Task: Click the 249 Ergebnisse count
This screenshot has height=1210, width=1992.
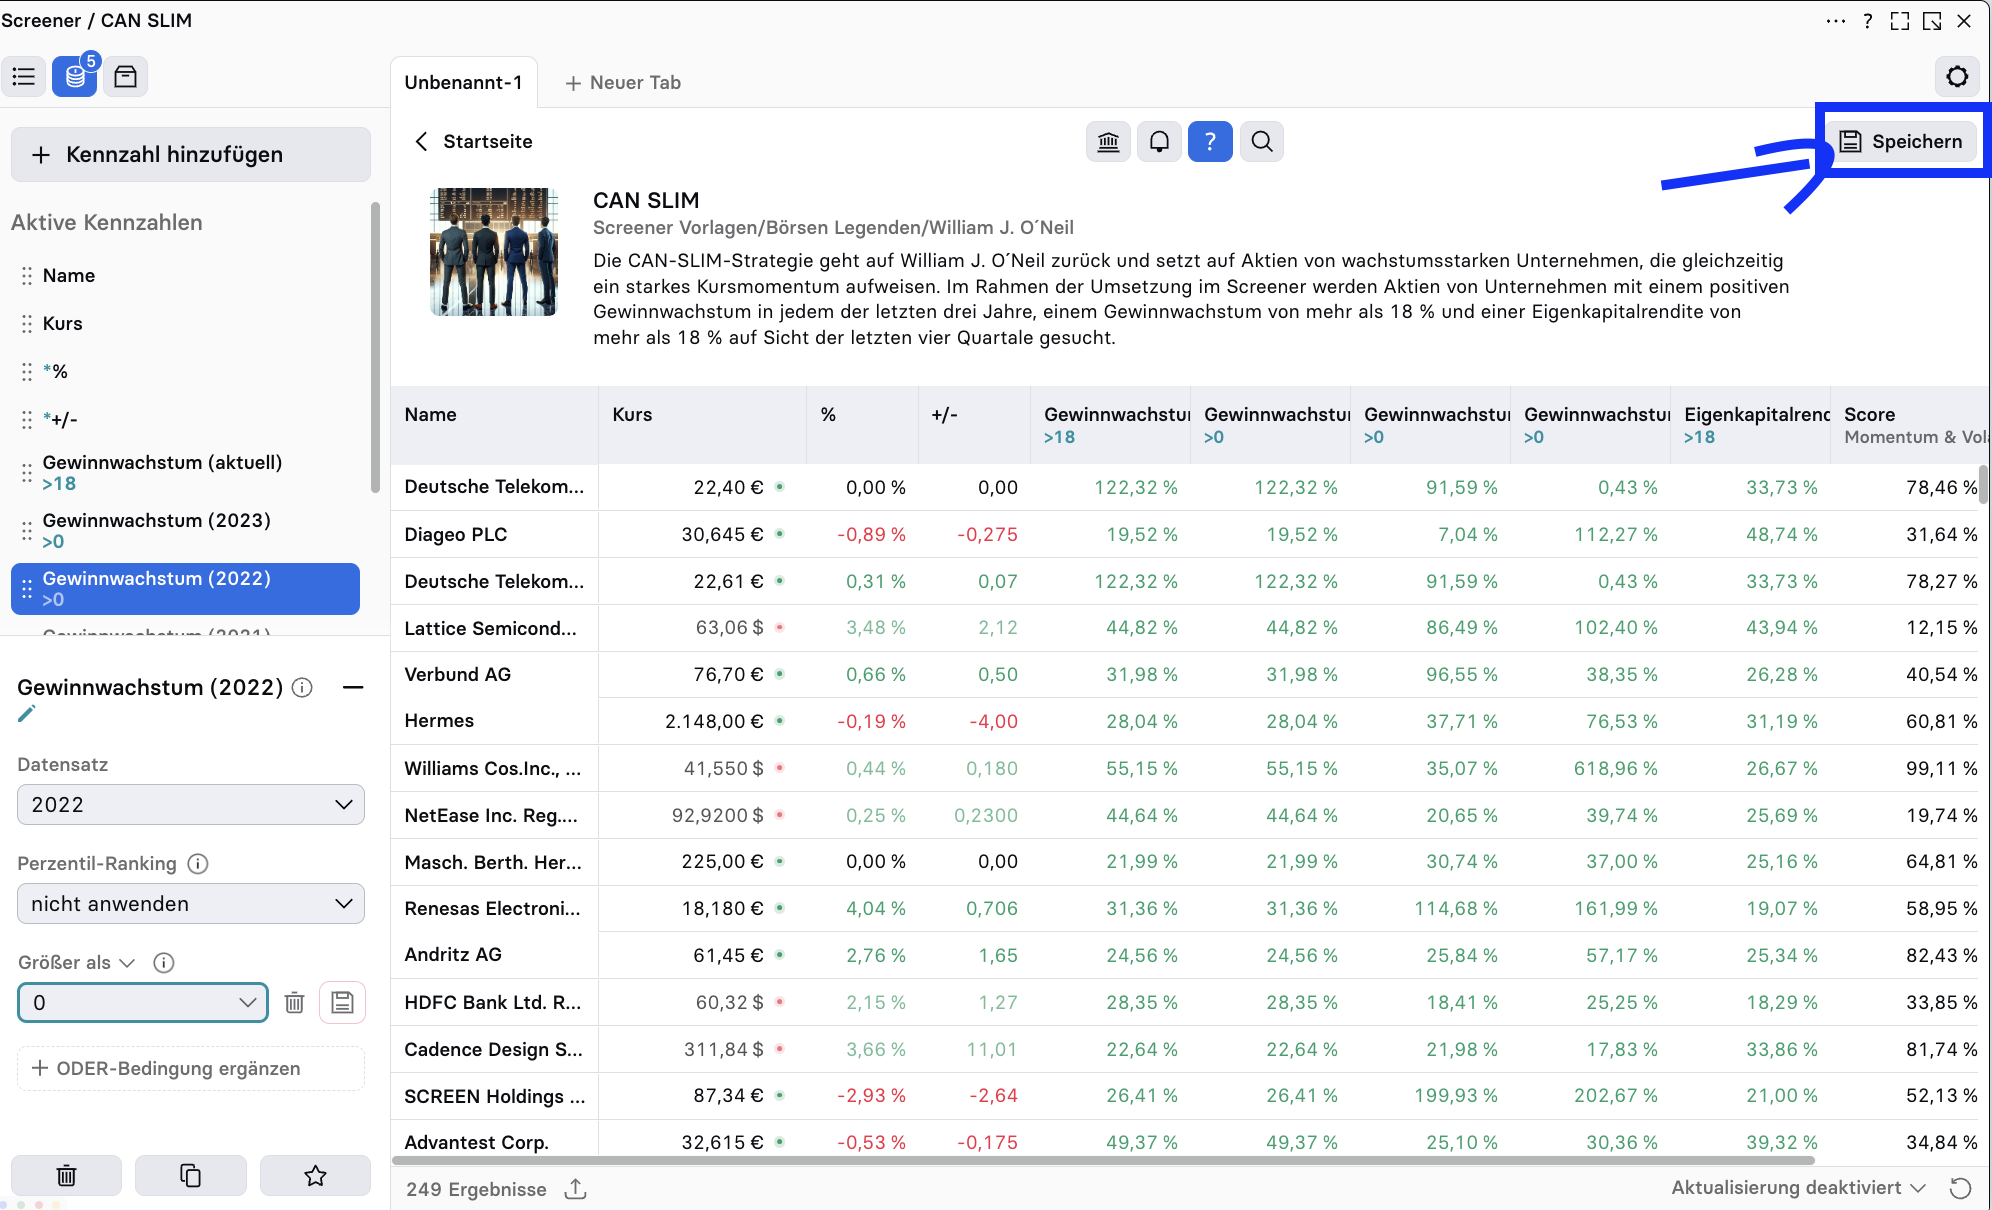Action: (476, 1190)
